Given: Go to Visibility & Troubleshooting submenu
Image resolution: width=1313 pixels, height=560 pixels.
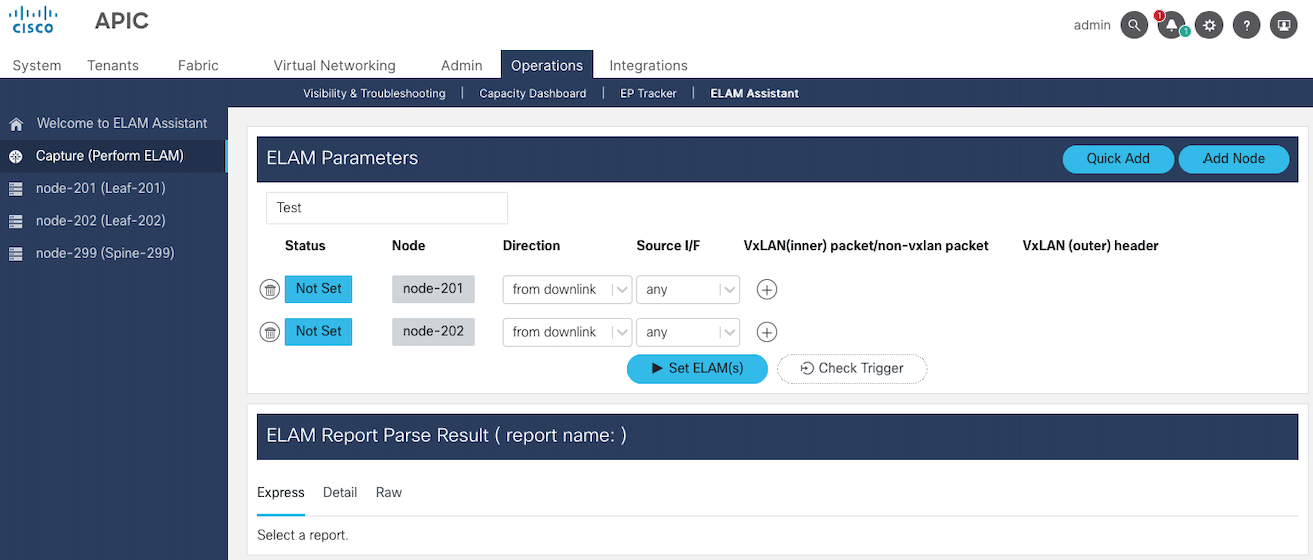Looking at the screenshot, I should [374, 93].
